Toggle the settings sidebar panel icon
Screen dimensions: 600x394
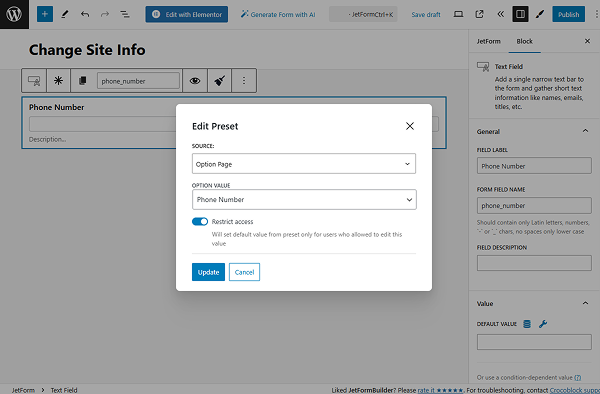(x=520, y=14)
